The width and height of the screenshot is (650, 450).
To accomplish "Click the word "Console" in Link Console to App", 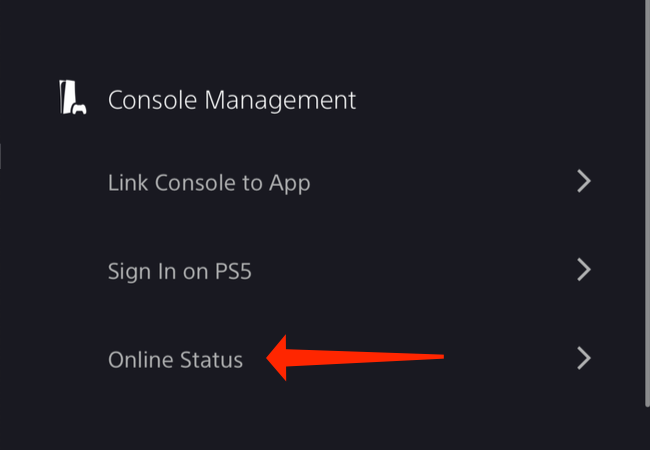I will 182,183.
